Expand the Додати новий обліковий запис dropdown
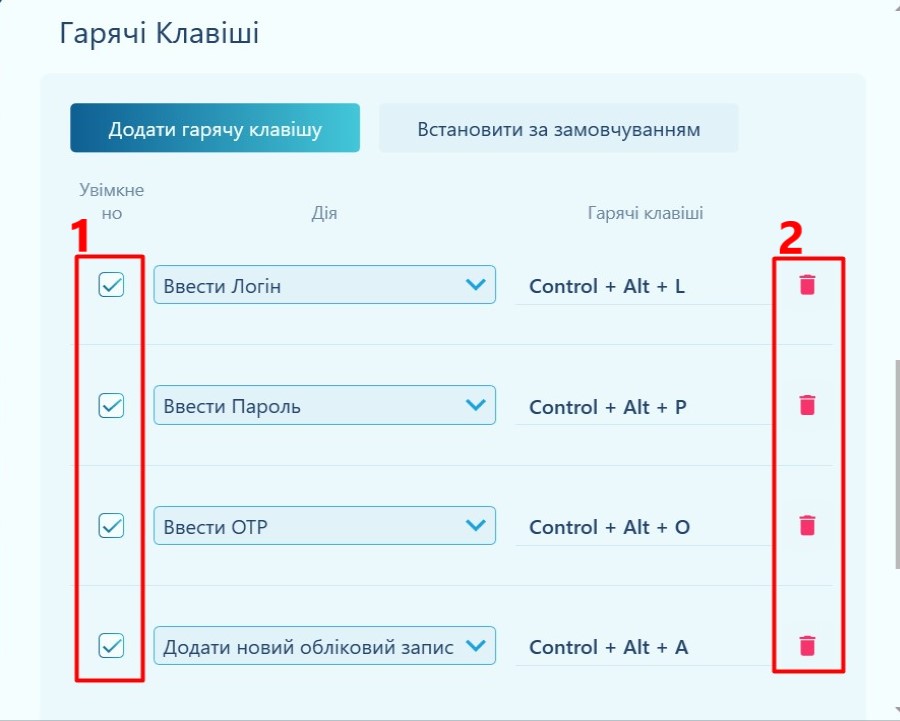The image size is (900, 721). [x=324, y=647]
